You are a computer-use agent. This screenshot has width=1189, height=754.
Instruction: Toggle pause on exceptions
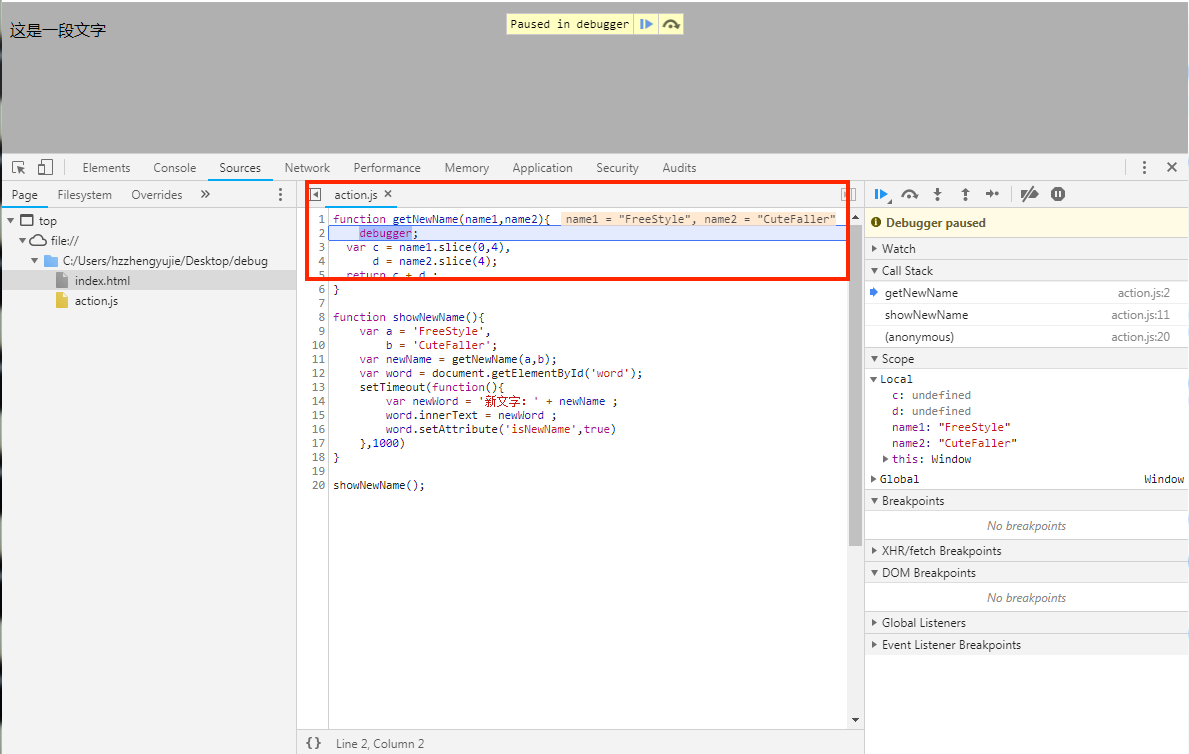tap(1058, 194)
